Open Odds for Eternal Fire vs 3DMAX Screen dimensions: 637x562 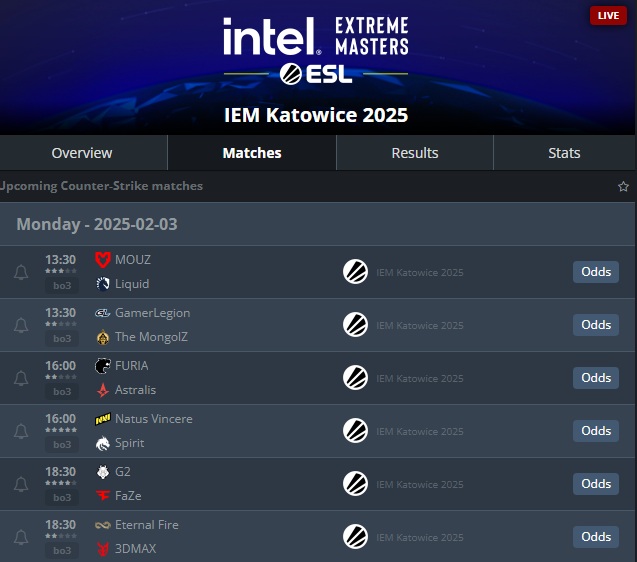(x=596, y=537)
